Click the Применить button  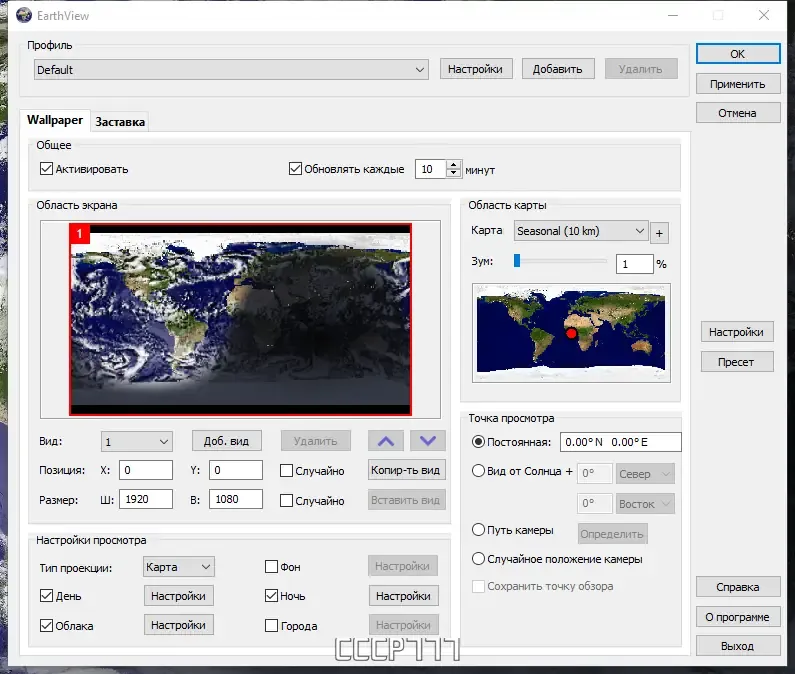[x=738, y=84]
